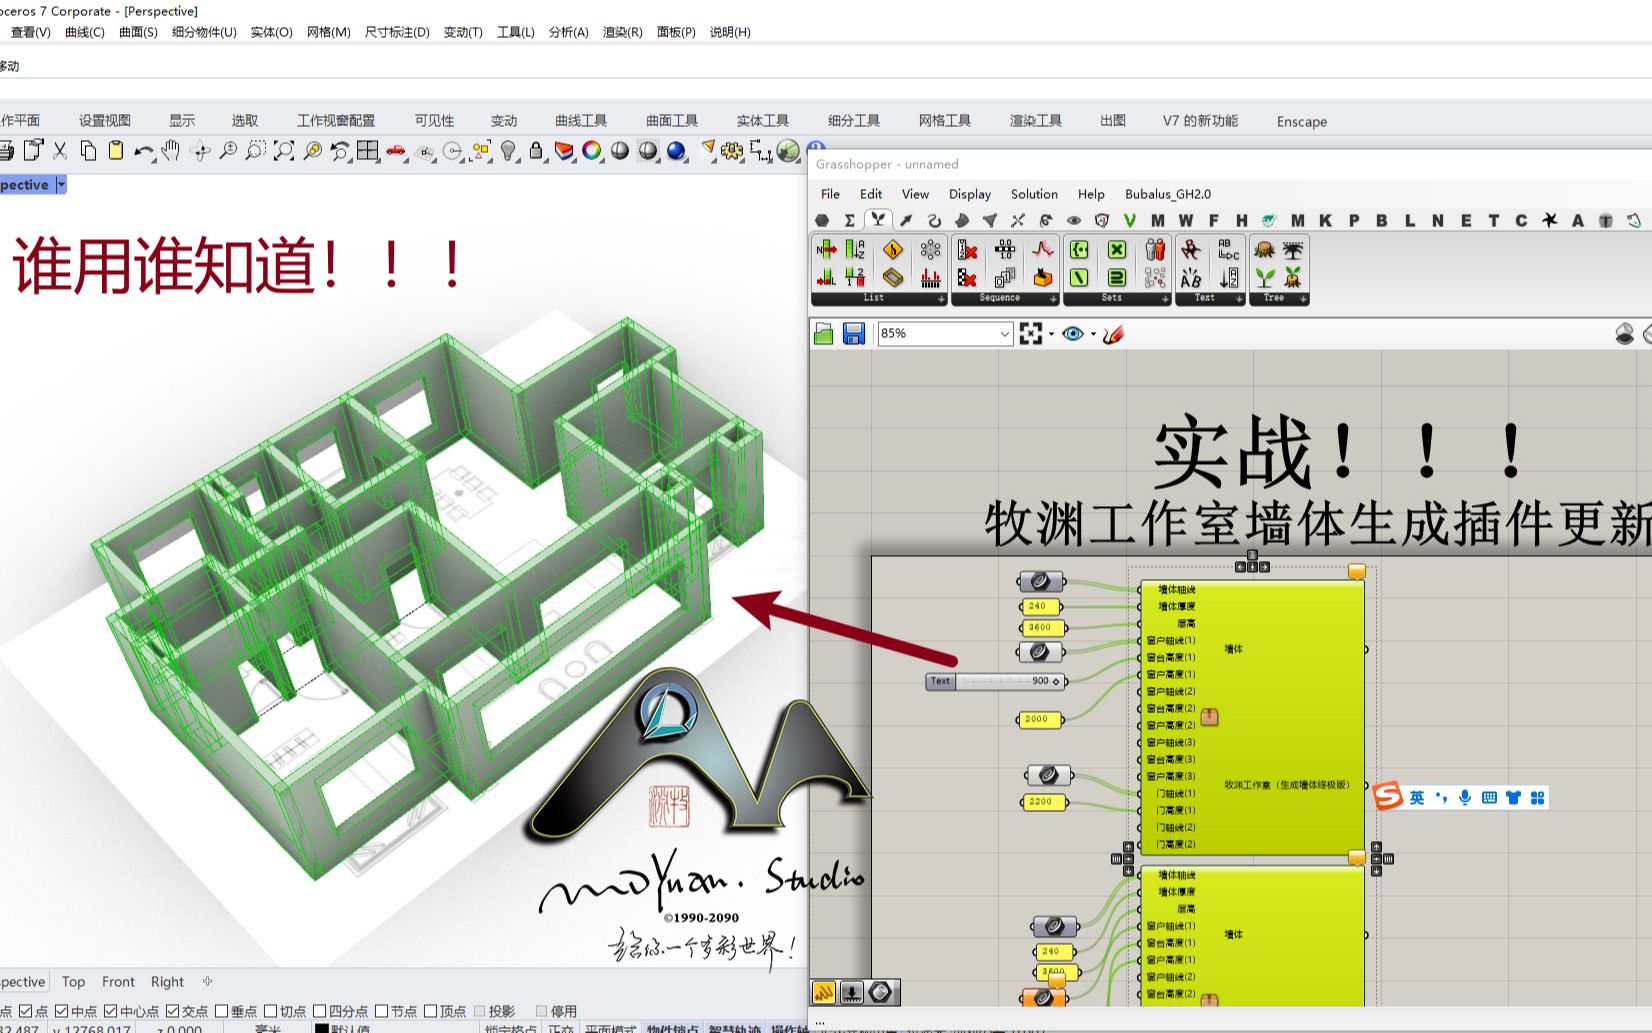Toggle the 停用 disable snaps checkbox
Viewport: 1652px width, 1033px height.
coord(542,1011)
